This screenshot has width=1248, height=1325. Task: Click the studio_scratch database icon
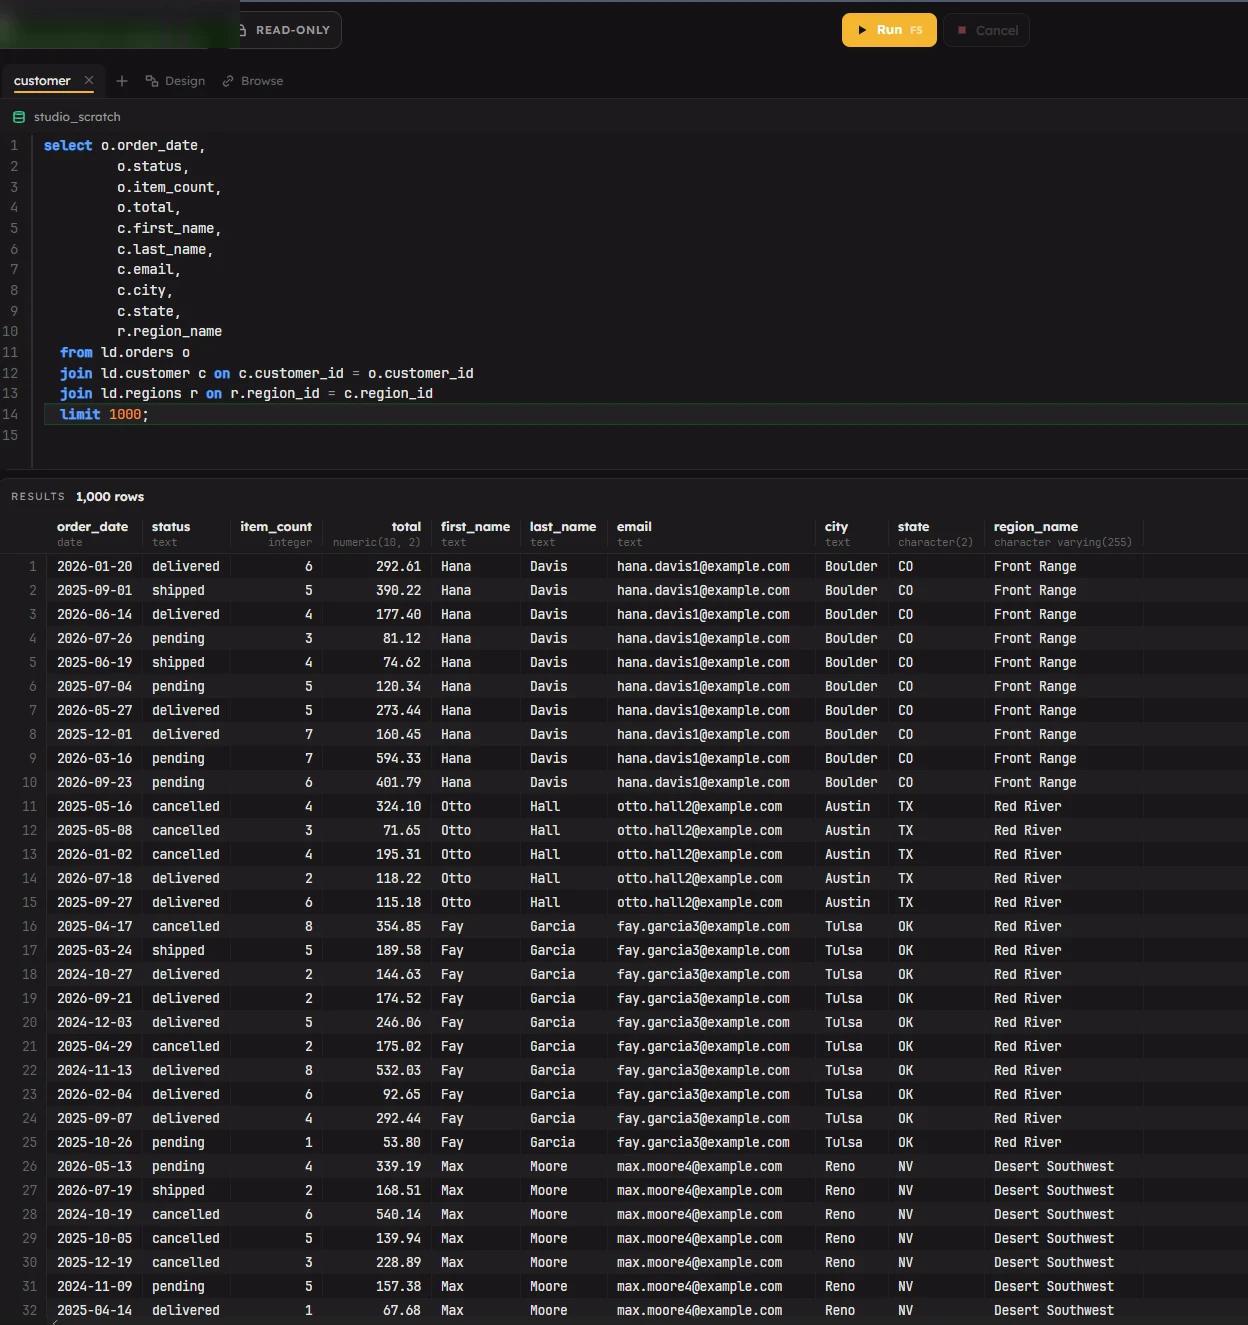19,117
